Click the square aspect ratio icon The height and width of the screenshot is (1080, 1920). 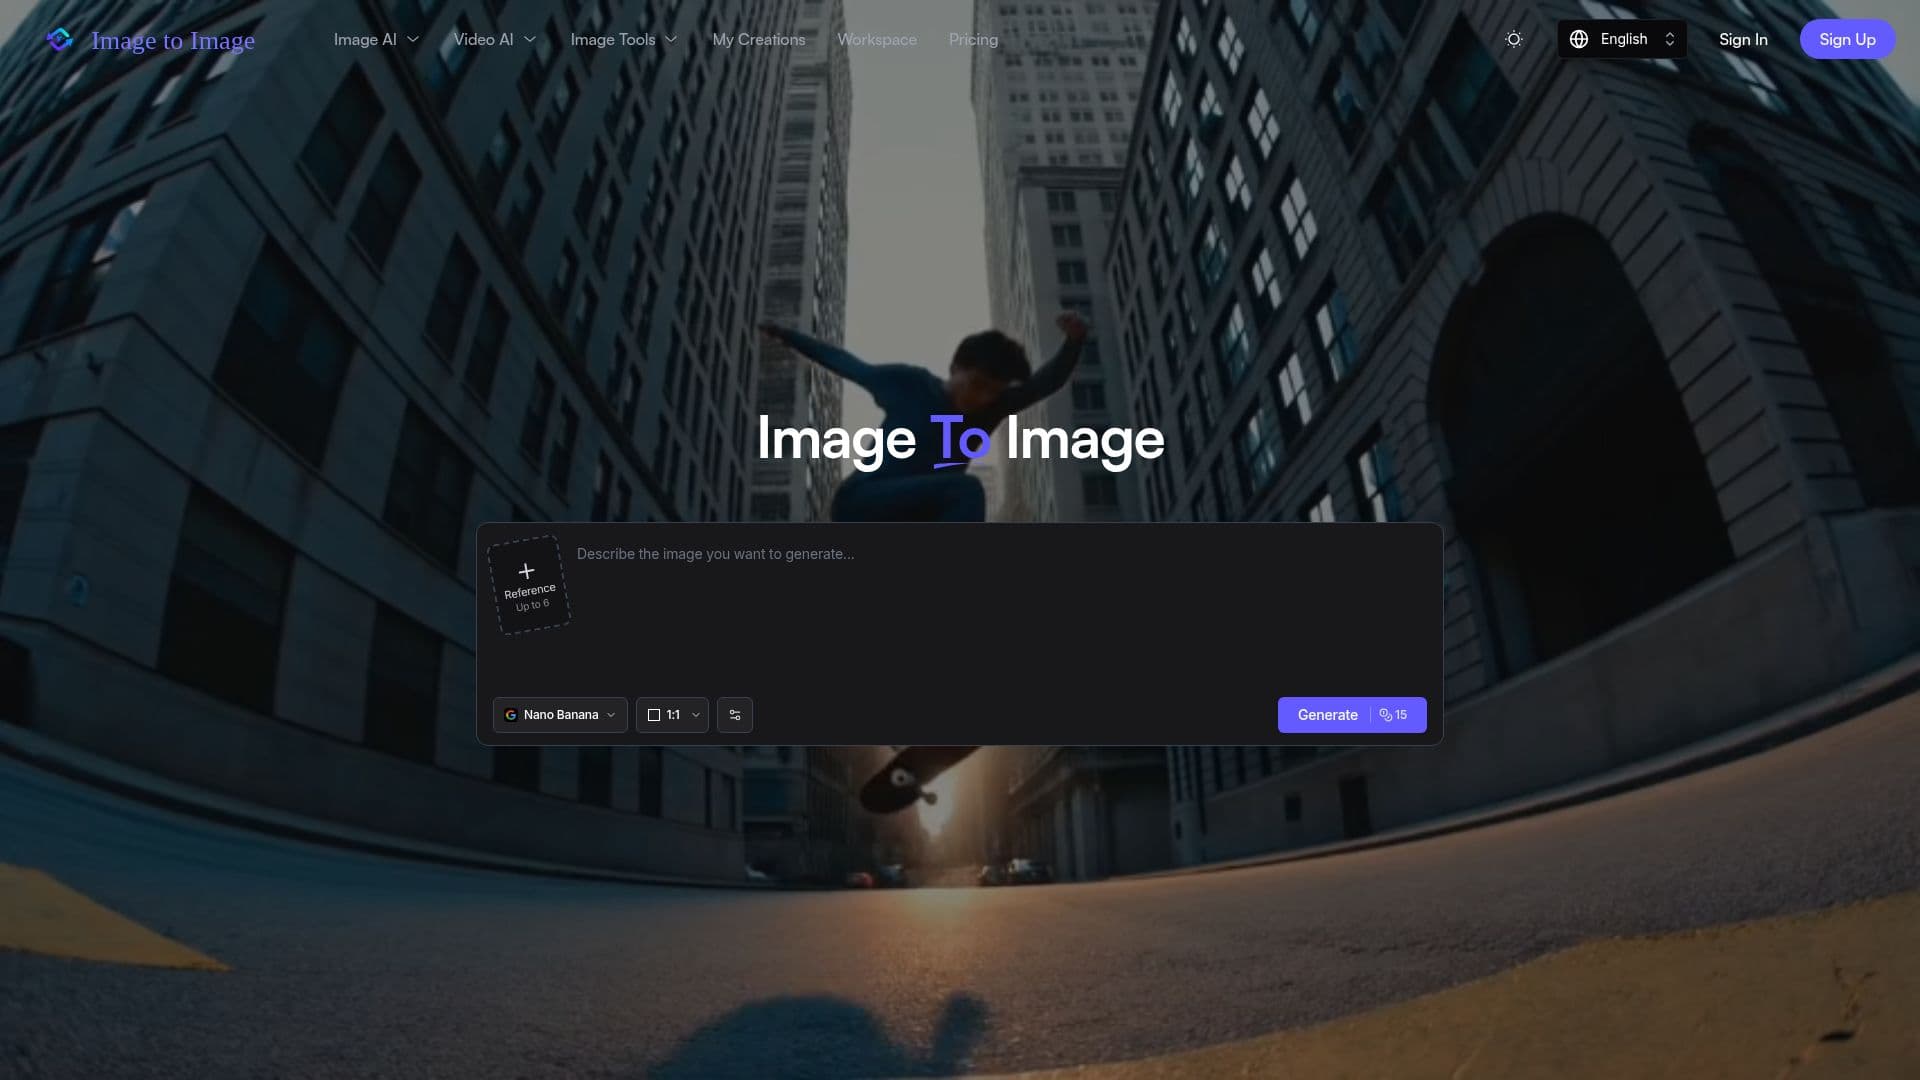(x=654, y=715)
